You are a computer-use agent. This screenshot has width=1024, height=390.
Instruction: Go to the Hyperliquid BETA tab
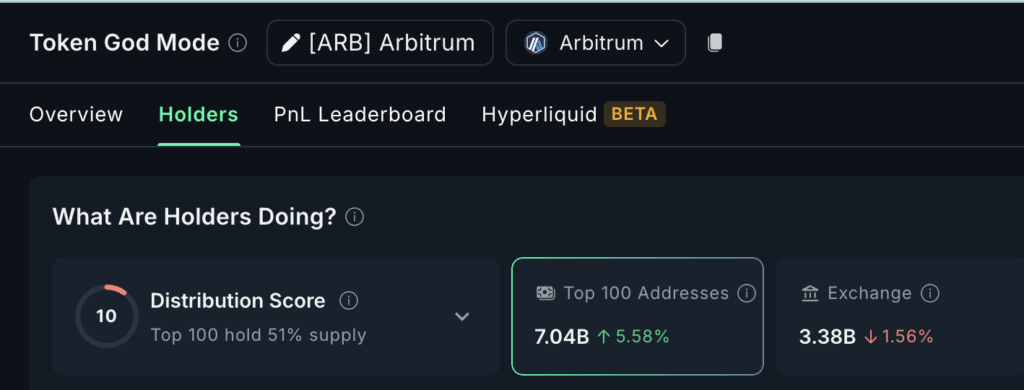tap(573, 115)
